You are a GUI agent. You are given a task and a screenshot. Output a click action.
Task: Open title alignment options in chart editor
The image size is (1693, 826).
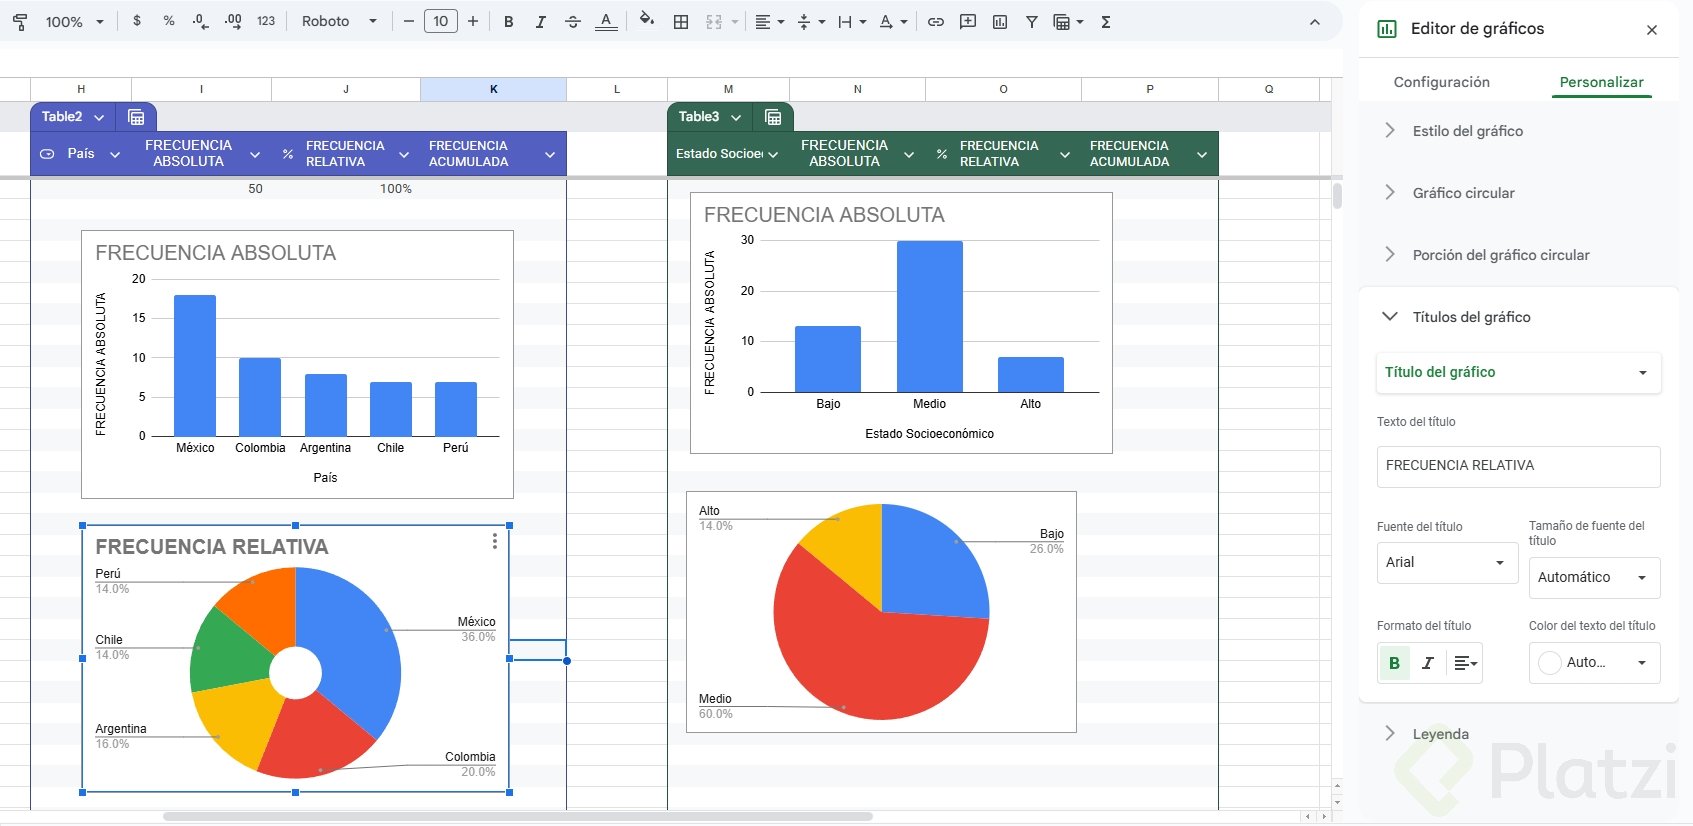point(1465,663)
